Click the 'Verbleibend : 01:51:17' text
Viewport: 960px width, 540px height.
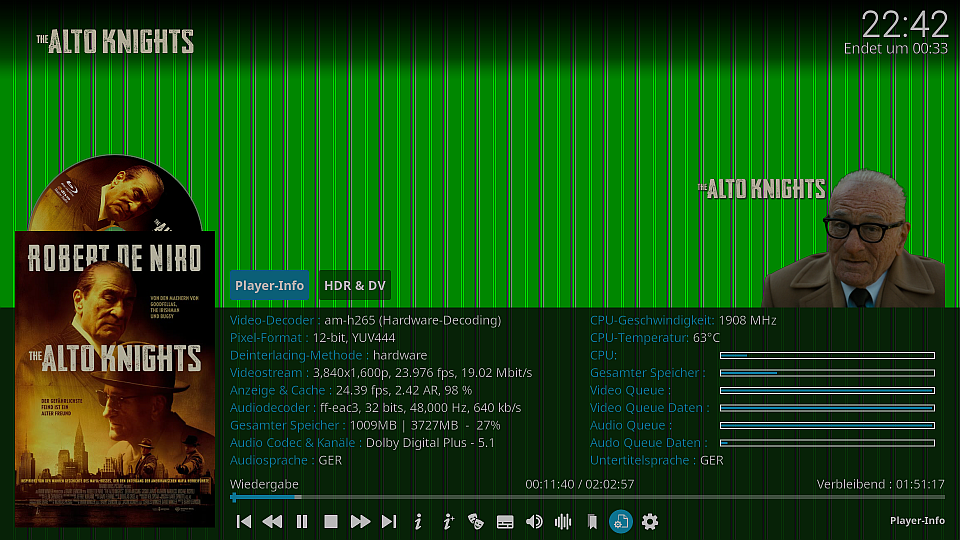880,484
